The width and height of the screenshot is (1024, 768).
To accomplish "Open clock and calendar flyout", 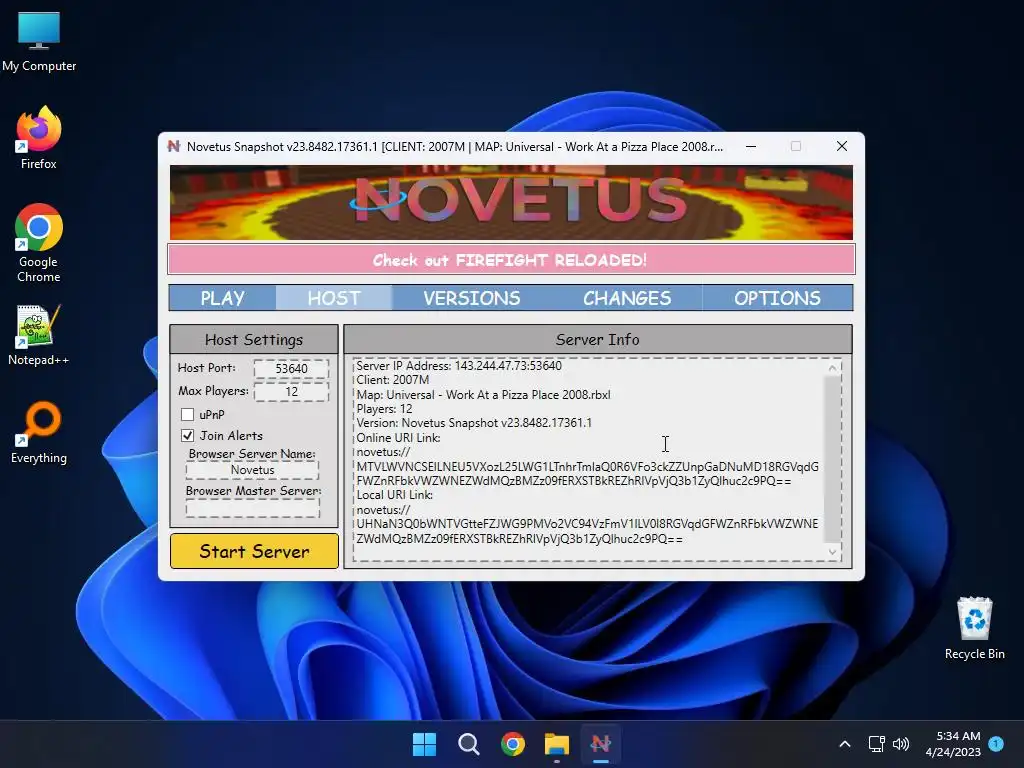I will pos(953,744).
